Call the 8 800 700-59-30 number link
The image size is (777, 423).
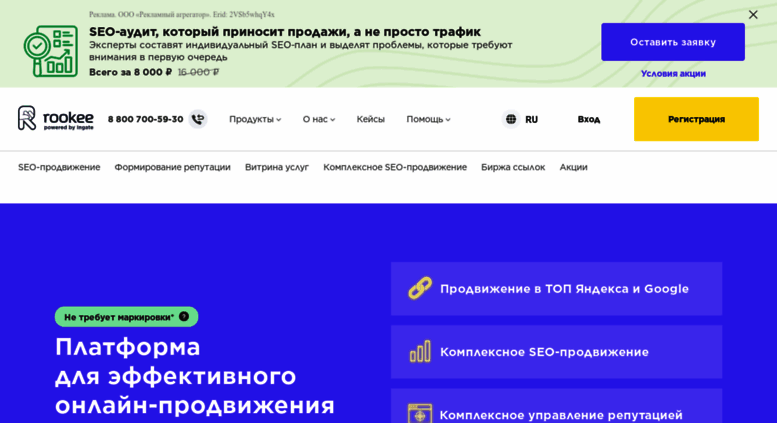(x=145, y=119)
